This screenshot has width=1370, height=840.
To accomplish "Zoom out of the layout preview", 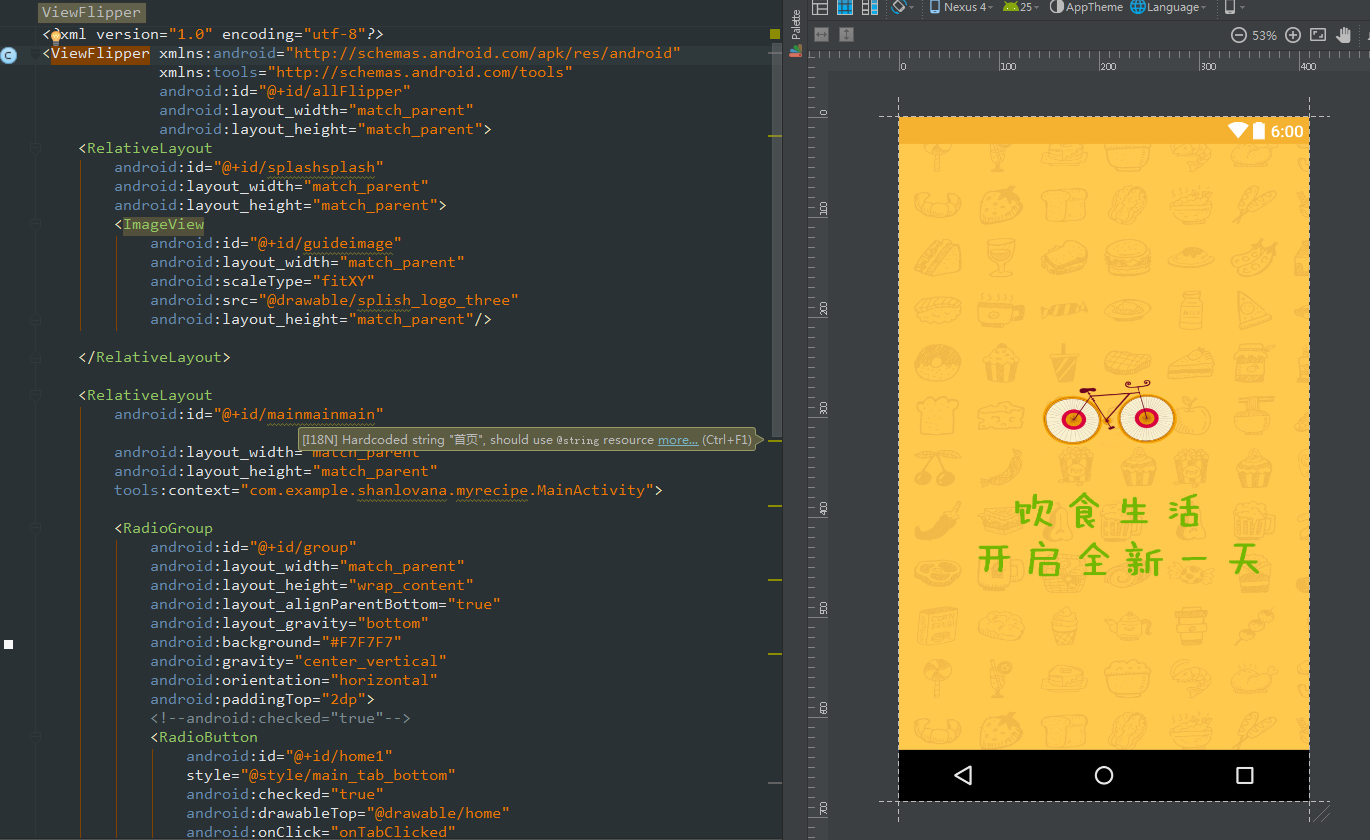I will pyautogui.click(x=1238, y=35).
